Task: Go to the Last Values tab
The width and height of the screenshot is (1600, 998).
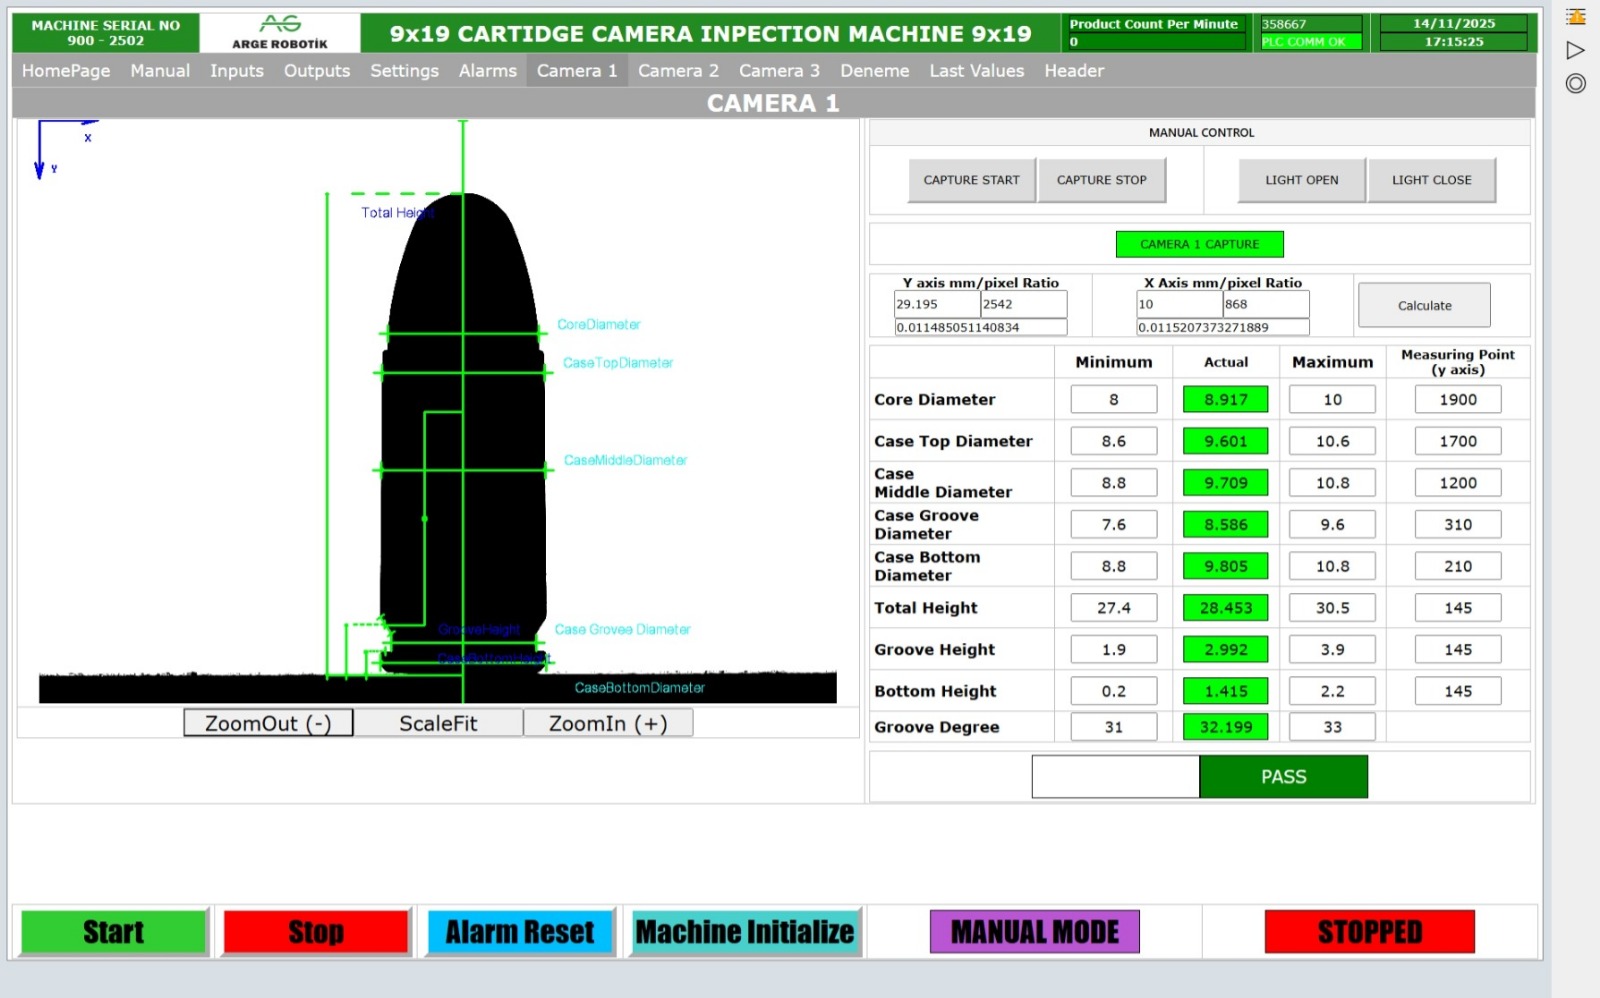Action: (976, 71)
